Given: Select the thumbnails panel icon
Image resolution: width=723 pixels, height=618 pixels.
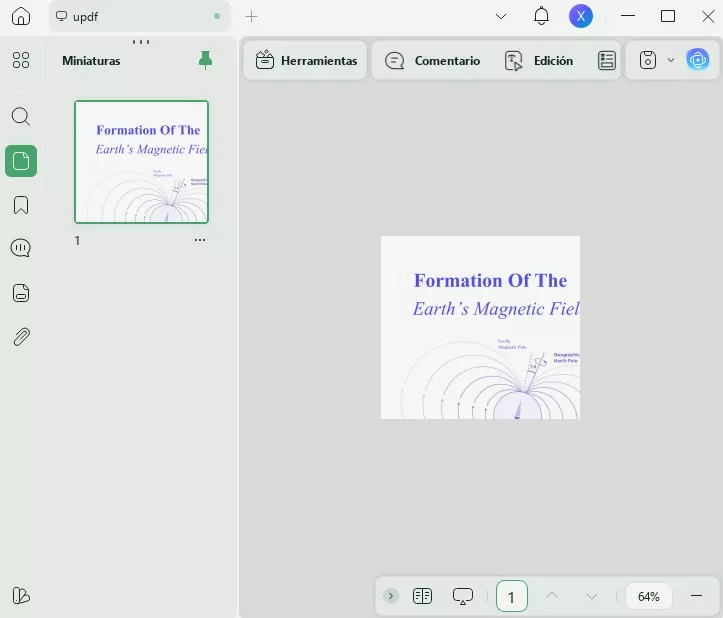Looking at the screenshot, I should (x=21, y=161).
